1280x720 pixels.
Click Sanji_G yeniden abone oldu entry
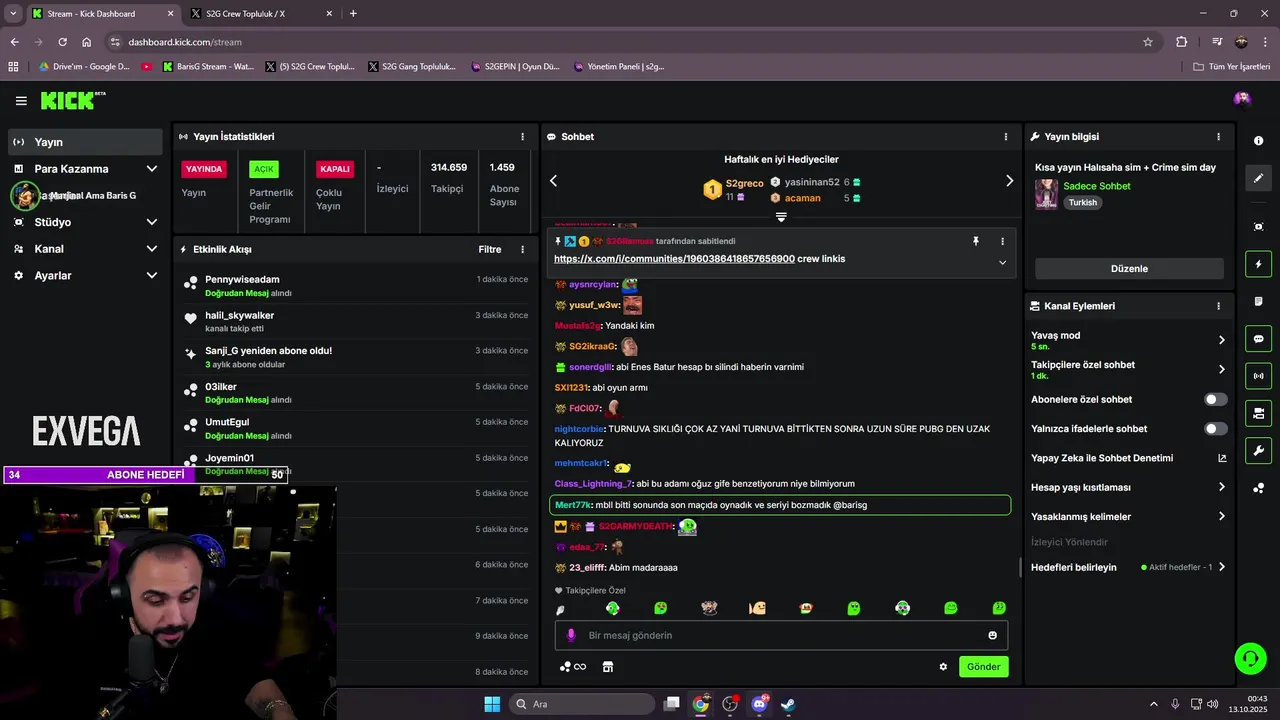pyautogui.click(x=355, y=357)
